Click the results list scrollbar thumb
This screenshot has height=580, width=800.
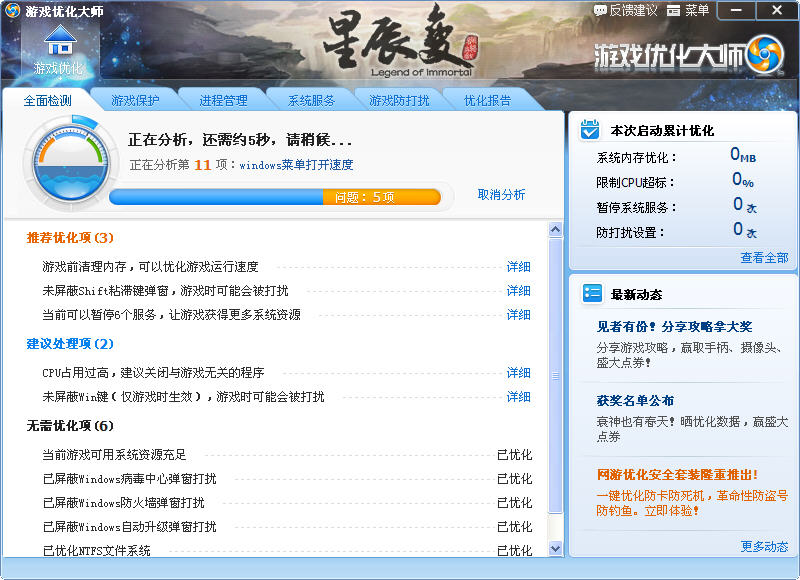point(556,375)
